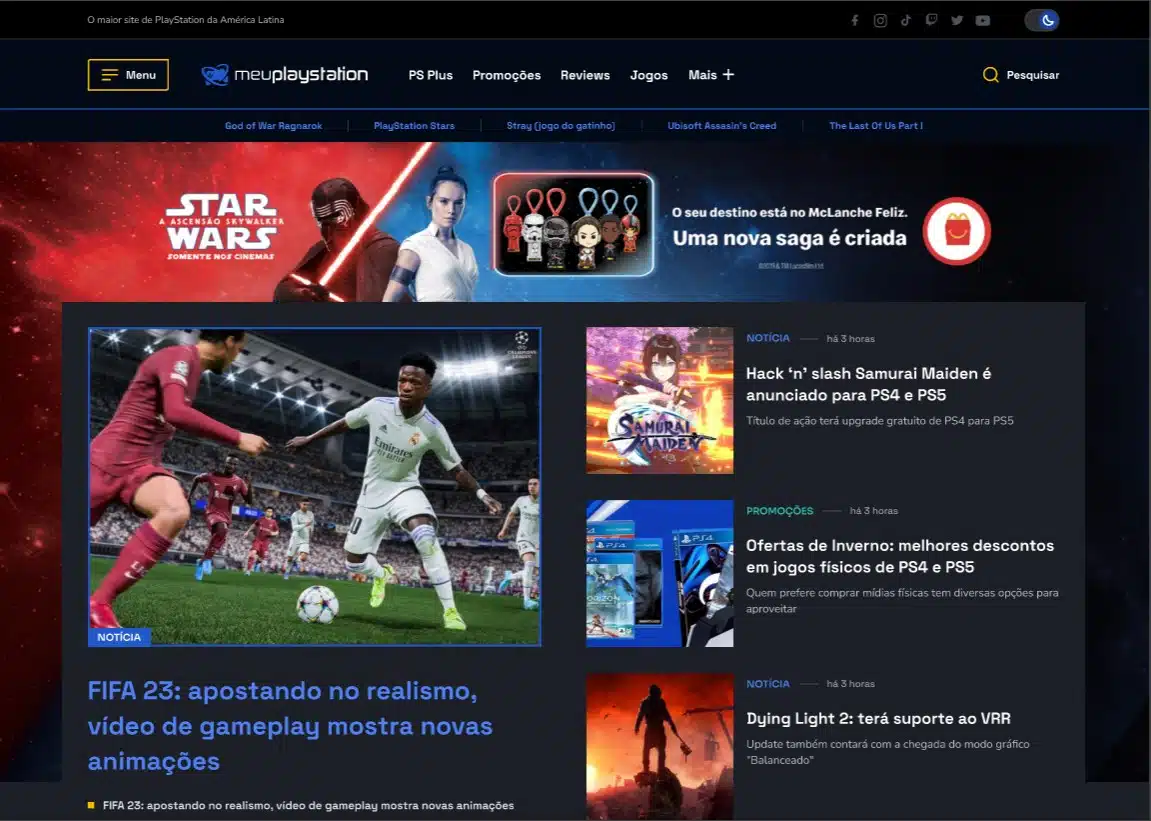Screen dimensions: 1151x821
Task: Open the Pesquisar search icon
Action: click(x=1021, y=74)
